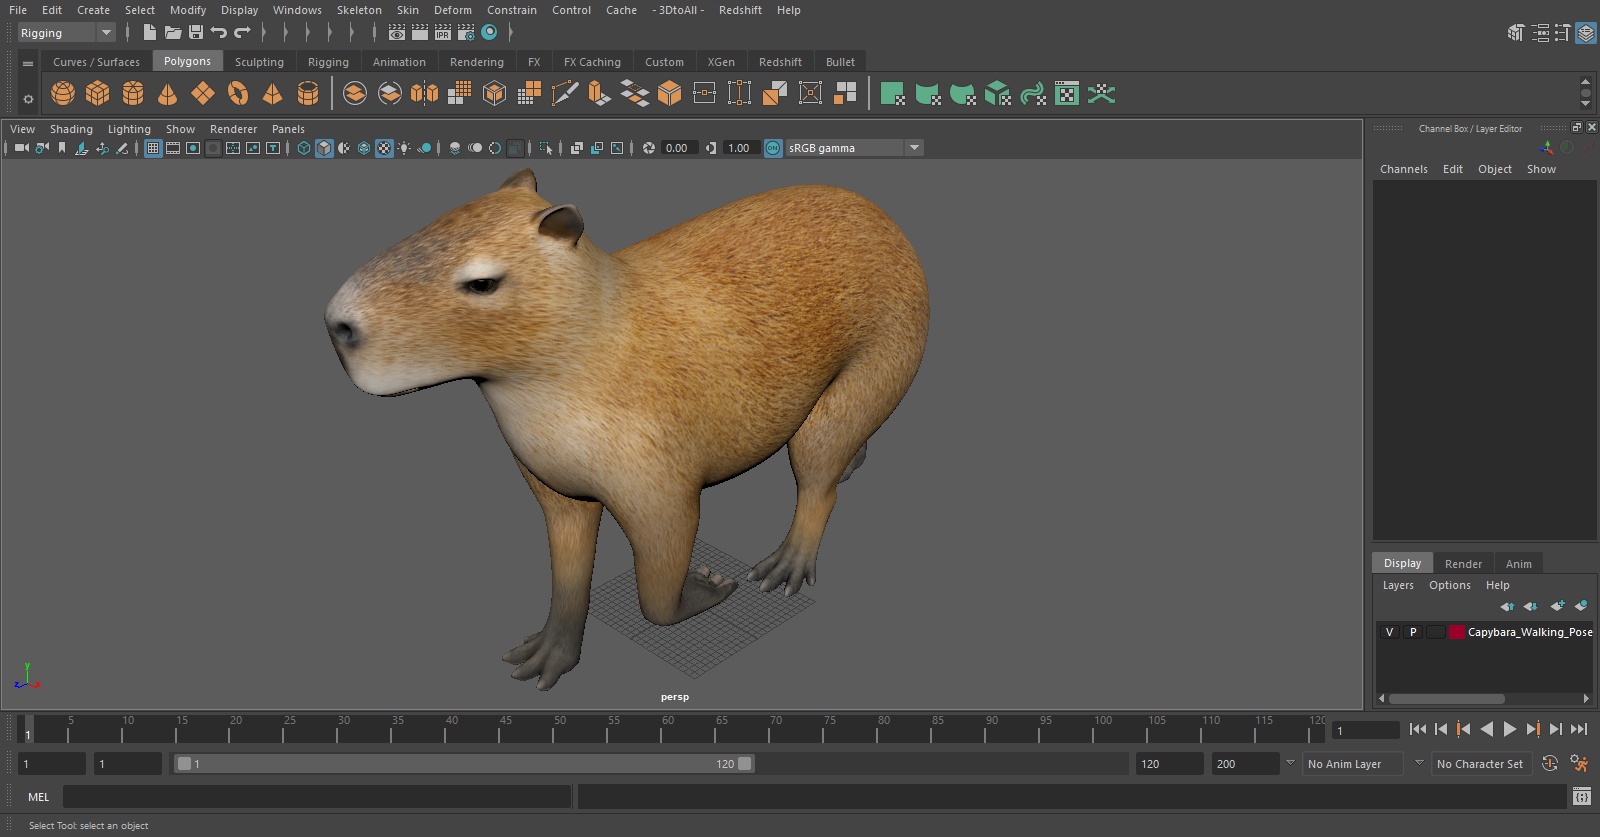The image size is (1600, 837).
Task: Toggle color management ON button in viewport
Action: [773, 148]
